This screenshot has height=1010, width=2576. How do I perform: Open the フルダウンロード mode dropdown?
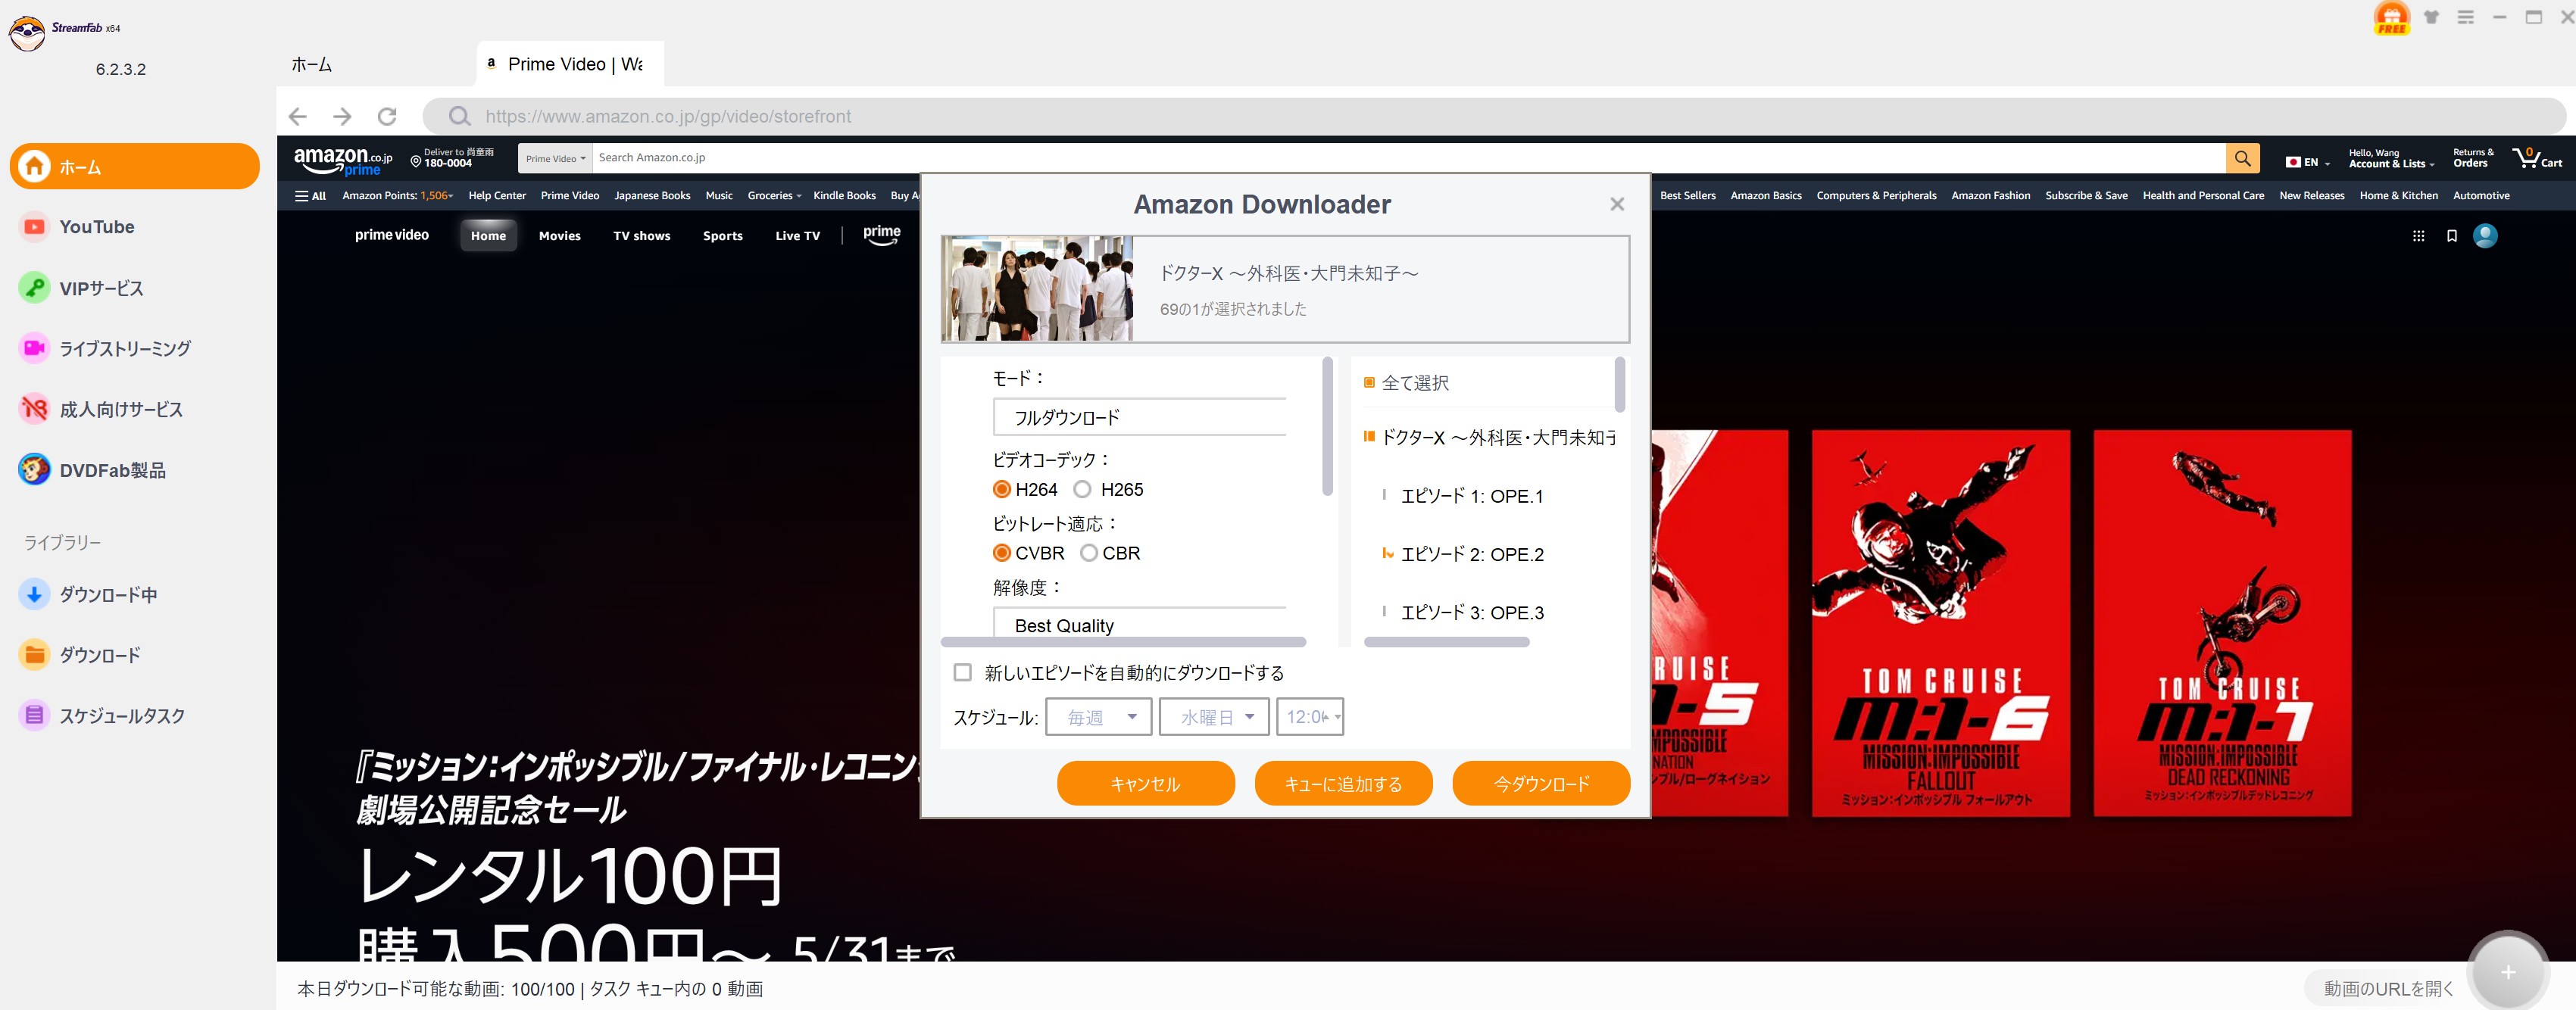1139,417
